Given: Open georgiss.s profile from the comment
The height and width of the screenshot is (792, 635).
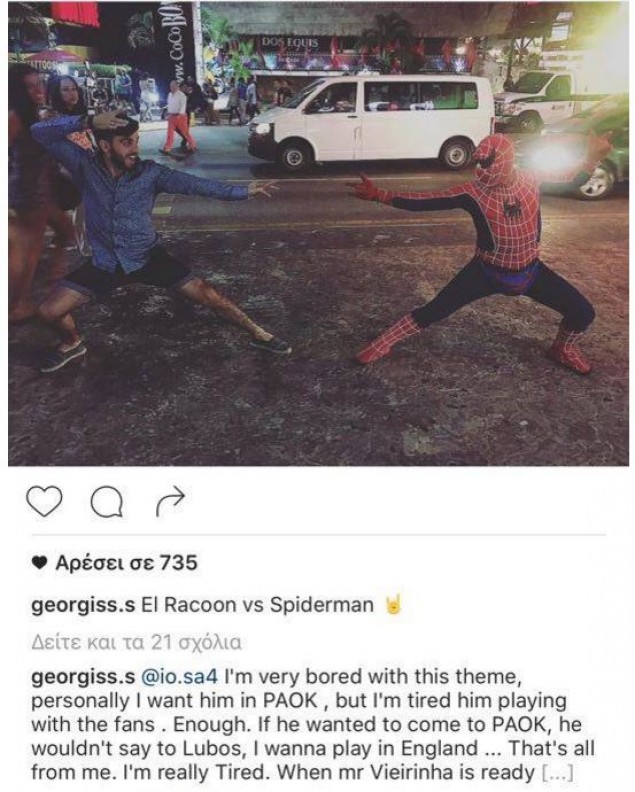Looking at the screenshot, I should [x=83, y=677].
